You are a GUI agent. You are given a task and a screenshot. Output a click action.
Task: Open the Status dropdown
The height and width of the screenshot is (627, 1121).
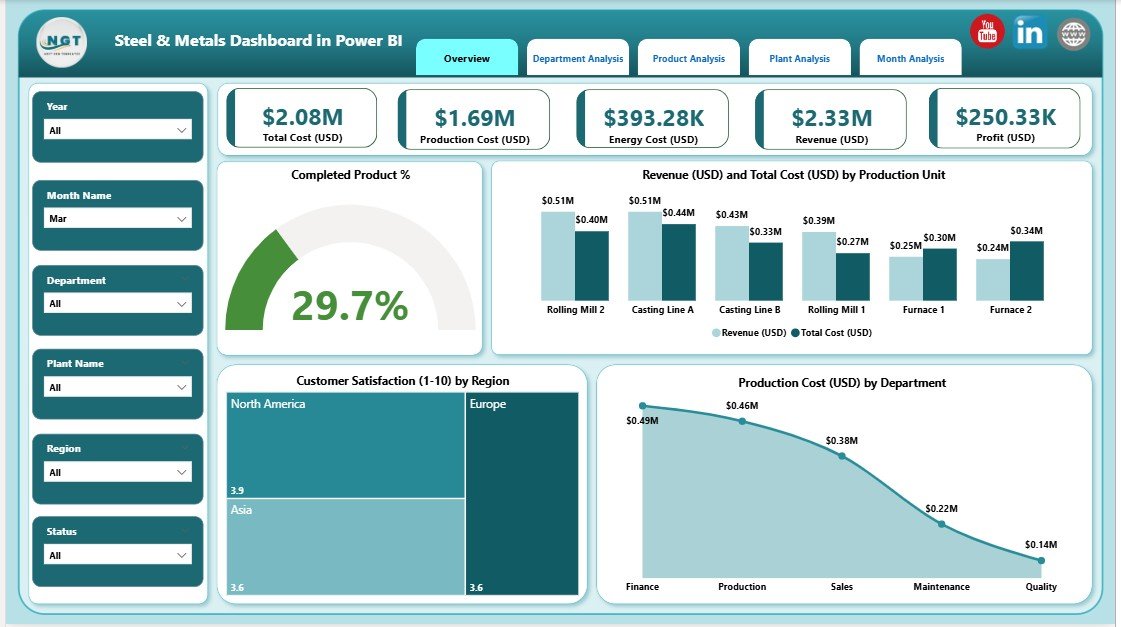[118, 555]
